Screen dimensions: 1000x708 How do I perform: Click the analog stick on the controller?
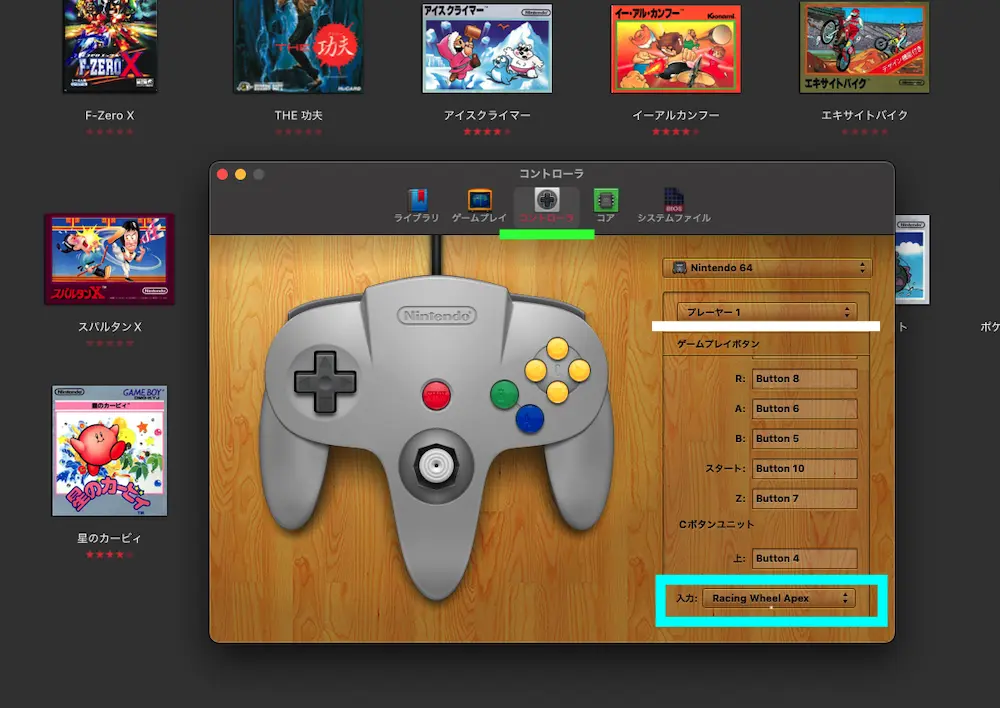pyautogui.click(x=436, y=465)
